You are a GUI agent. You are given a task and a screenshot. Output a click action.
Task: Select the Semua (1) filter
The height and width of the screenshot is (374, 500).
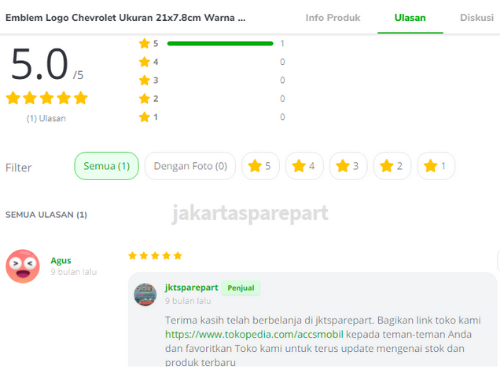pos(106,166)
